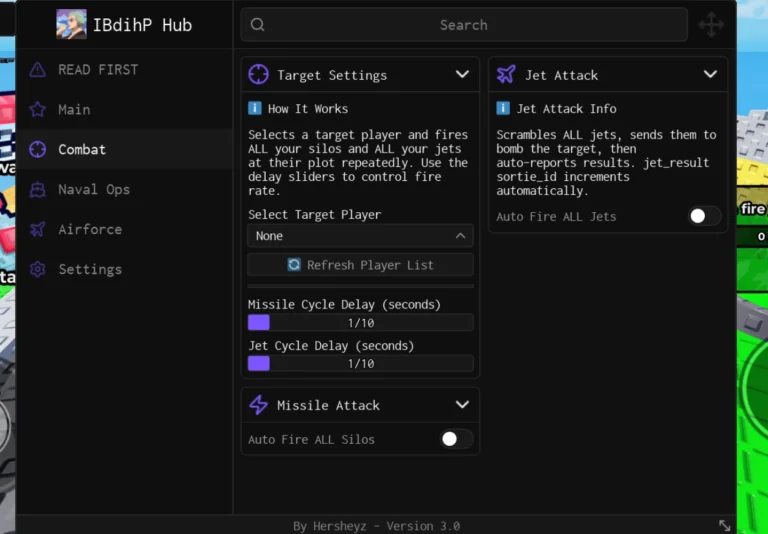
Task: Click the Jet Attack Info icon
Action: point(503,108)
